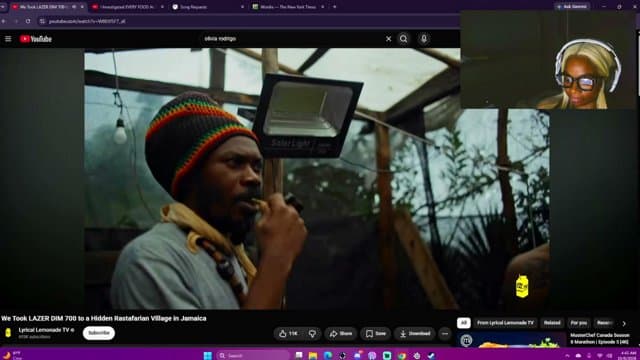Clear the search text with X
Screen dimensions: 640x360
[x=389, y=39]
